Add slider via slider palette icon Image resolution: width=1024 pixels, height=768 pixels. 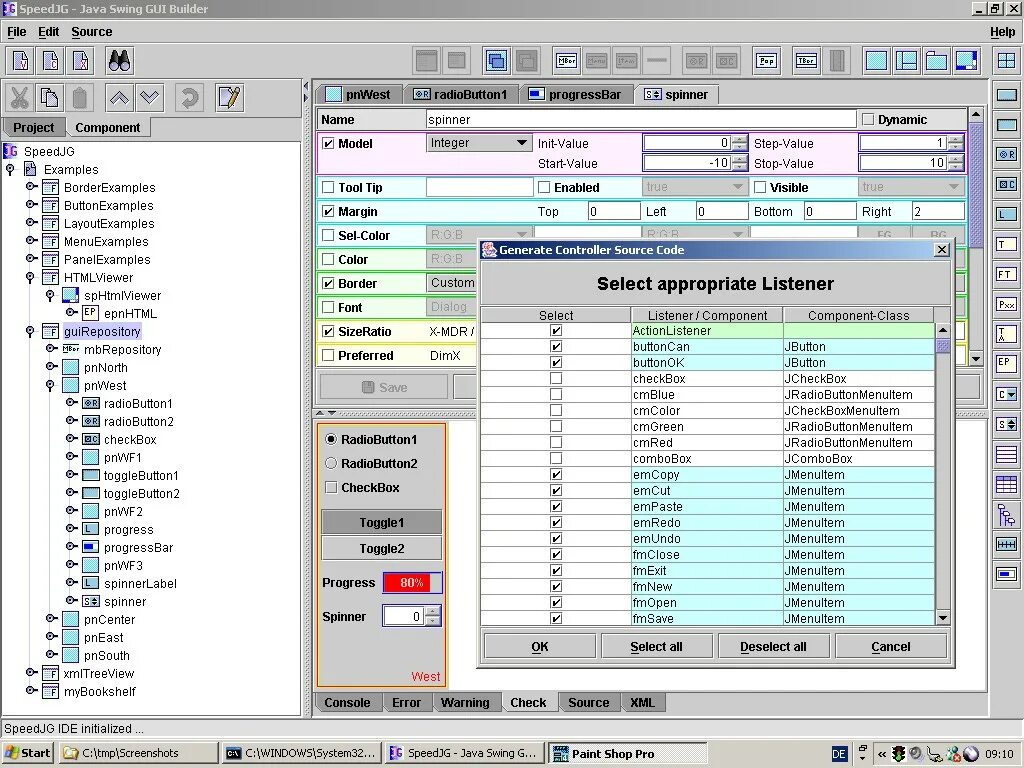coord(1006,544)
